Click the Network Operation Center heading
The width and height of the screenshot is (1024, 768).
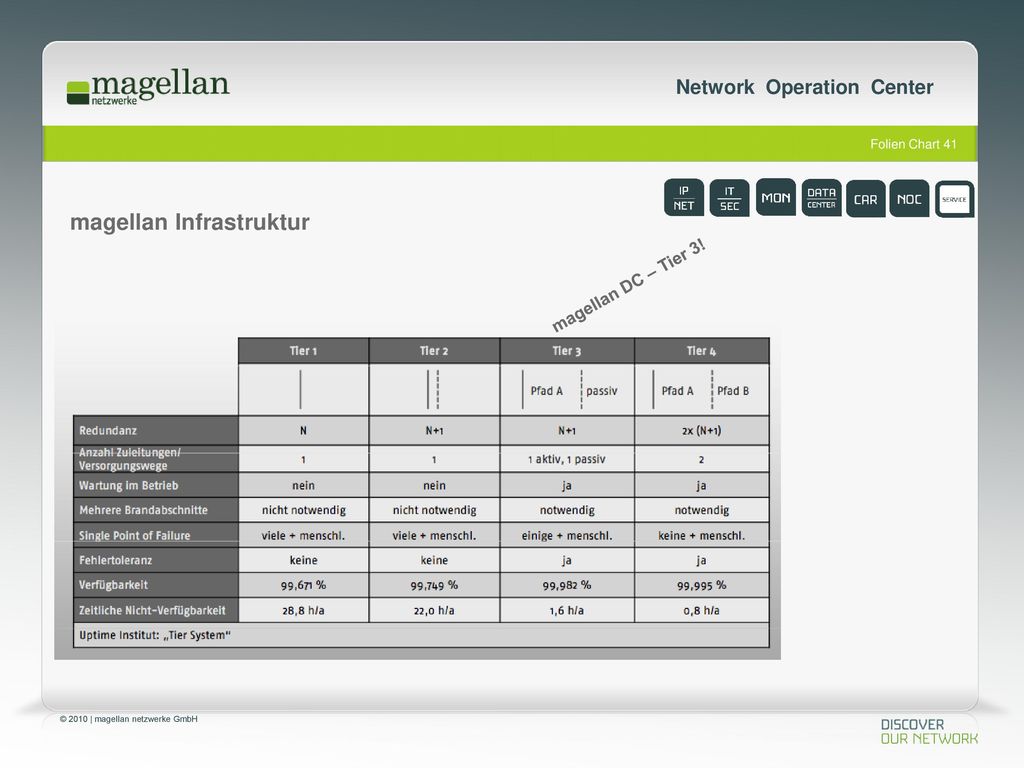(x=805, y=87)
